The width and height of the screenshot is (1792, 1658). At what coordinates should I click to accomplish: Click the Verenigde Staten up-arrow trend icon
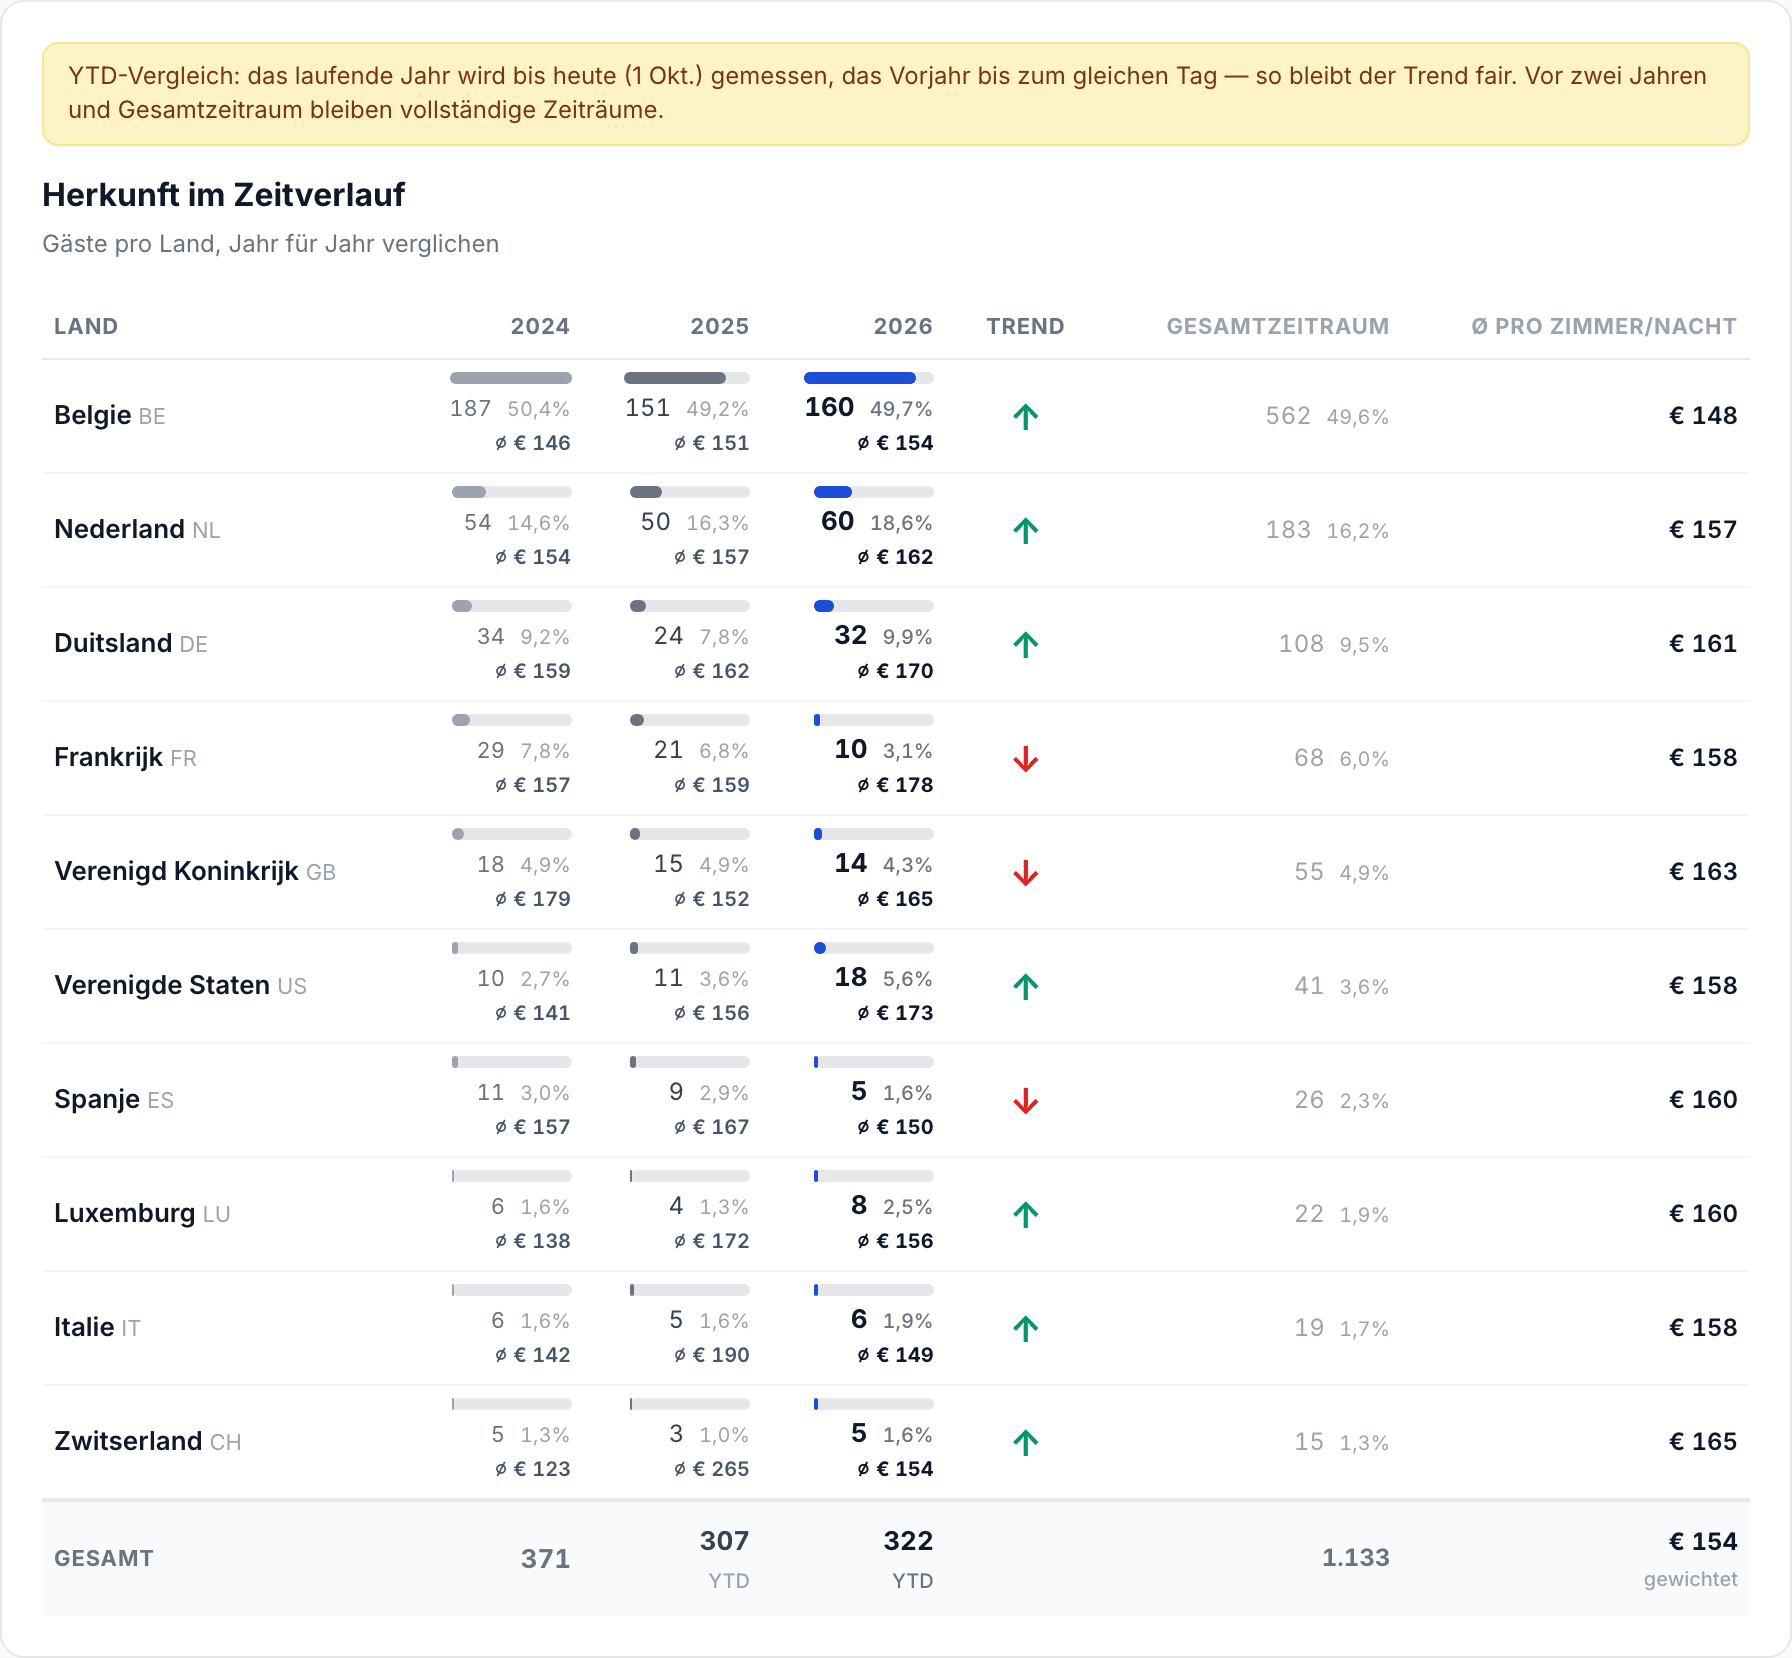(1025, 986)
